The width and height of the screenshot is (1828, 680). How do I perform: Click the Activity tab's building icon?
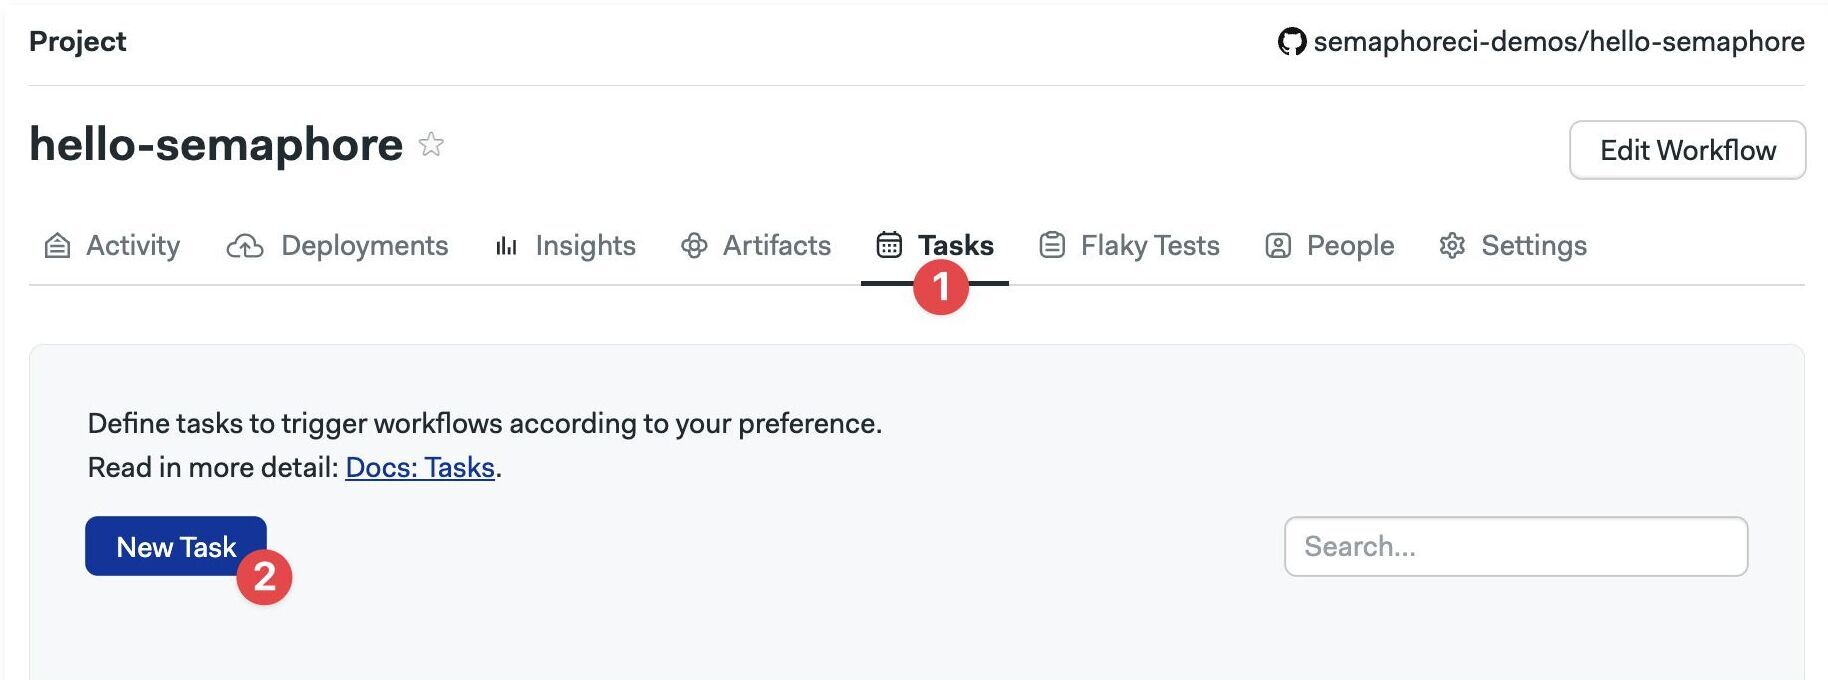(x=58, y=245)
